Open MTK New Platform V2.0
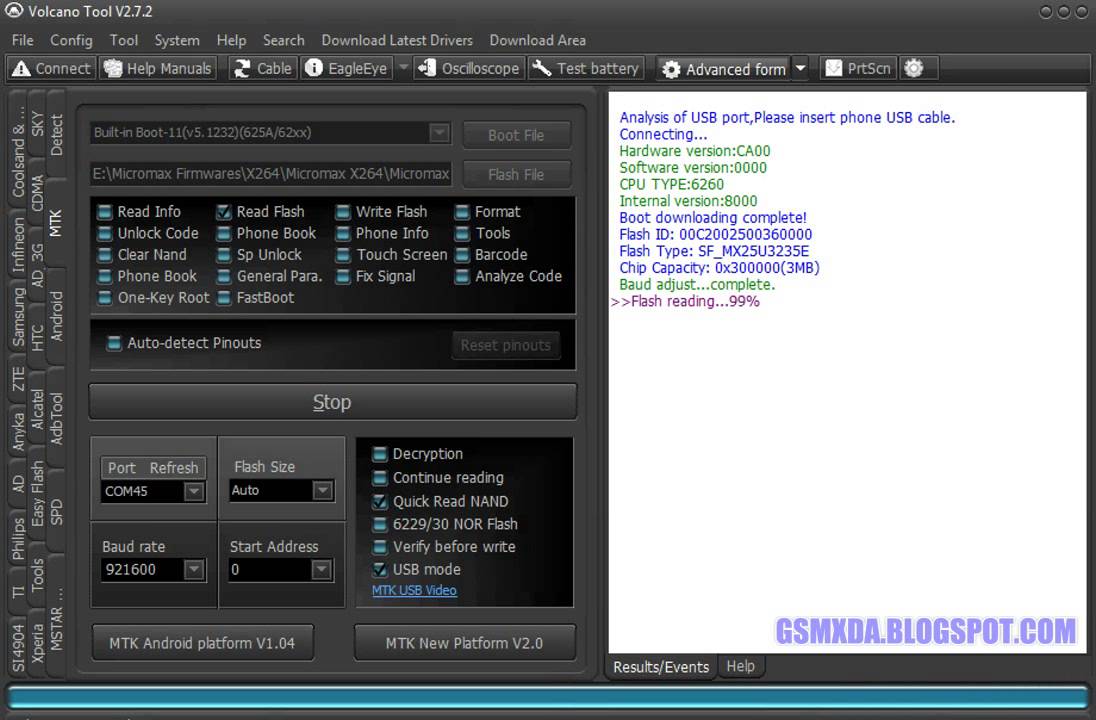 (464, 642)
